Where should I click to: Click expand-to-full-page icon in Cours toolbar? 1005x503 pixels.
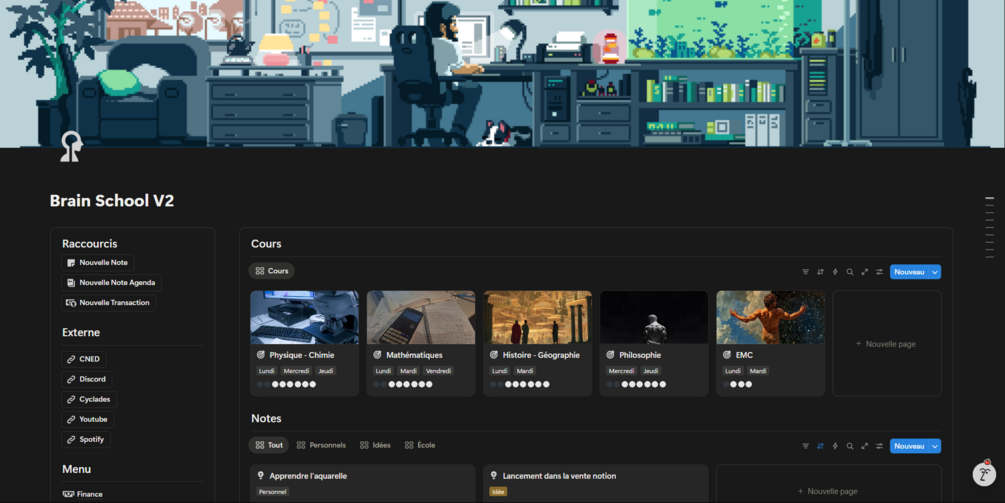click(865, 272)
